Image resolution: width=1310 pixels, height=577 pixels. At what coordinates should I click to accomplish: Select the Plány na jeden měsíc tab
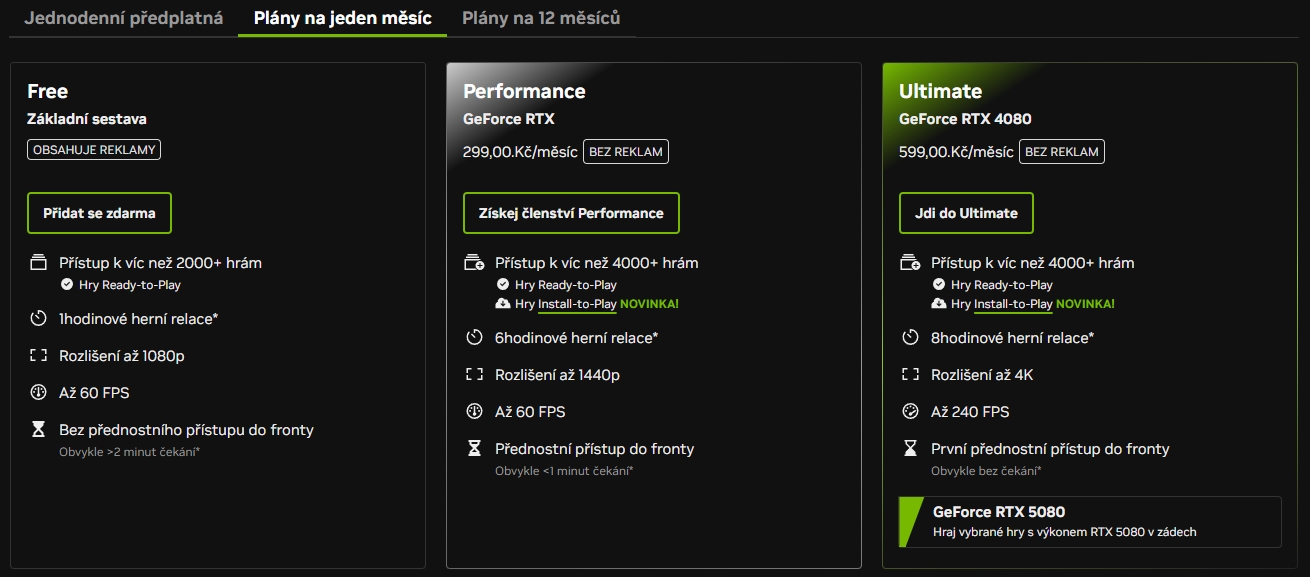pyautogui.click(x=342, y=17)
